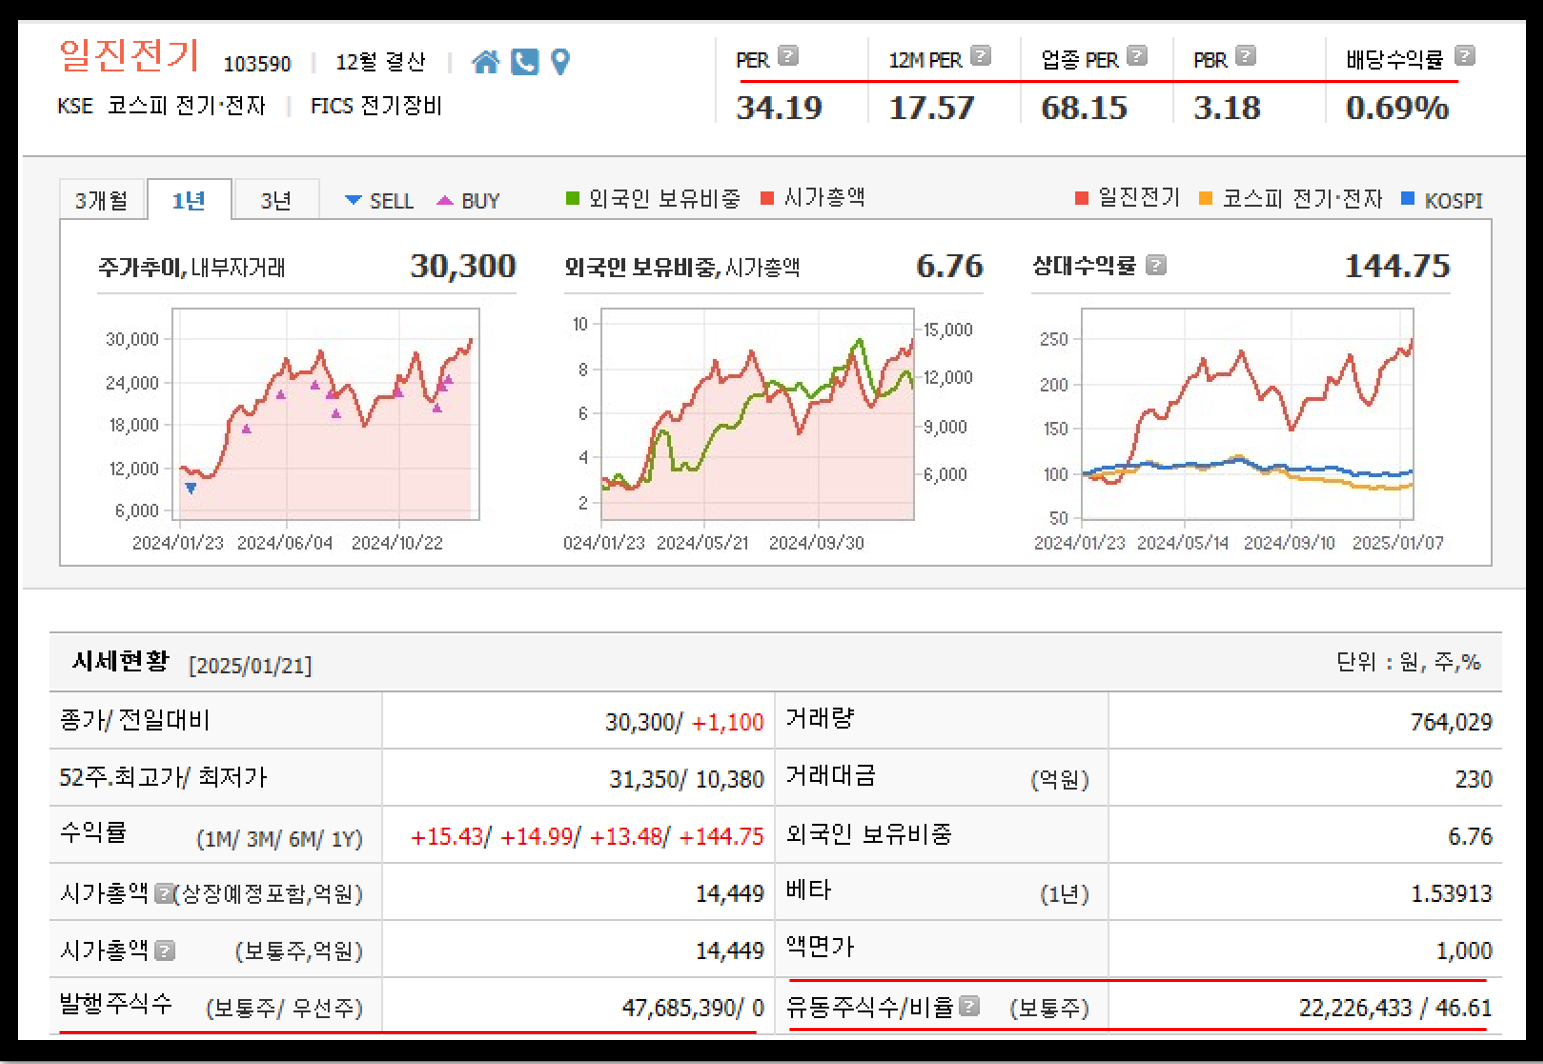Screen dimensions: 1543x1064
Task: Click the 일진전기 company name title
Action: [129, 54]
